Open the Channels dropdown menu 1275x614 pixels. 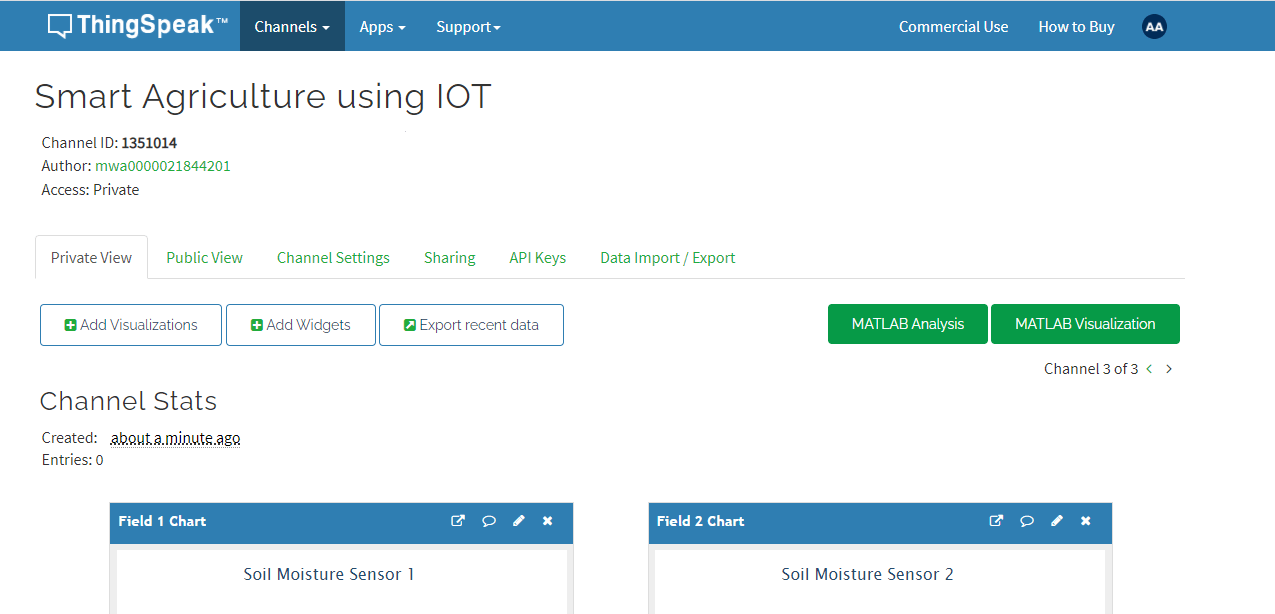point(291,26)
